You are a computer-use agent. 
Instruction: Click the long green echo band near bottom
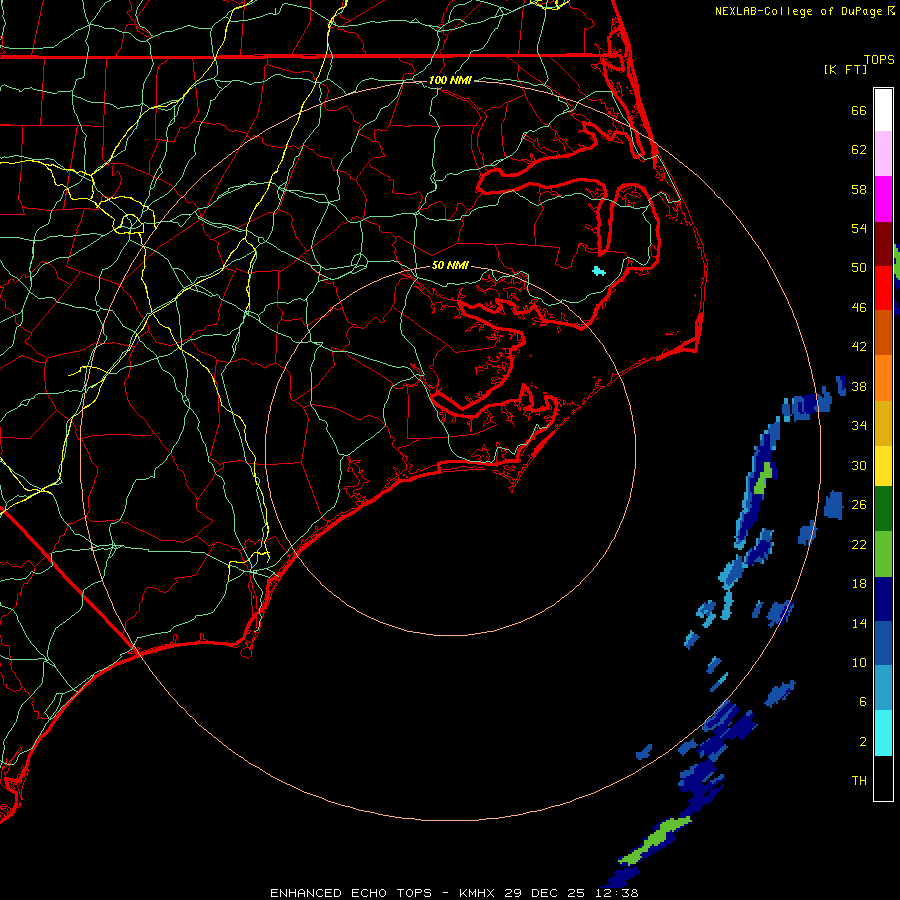(655, 841)
